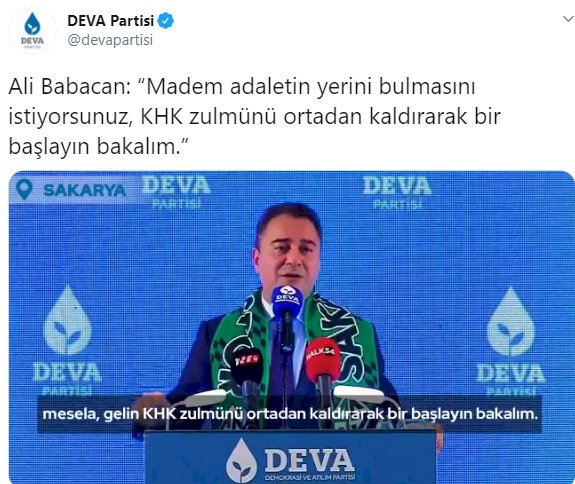Click the video subtitle caption bar

290,414
